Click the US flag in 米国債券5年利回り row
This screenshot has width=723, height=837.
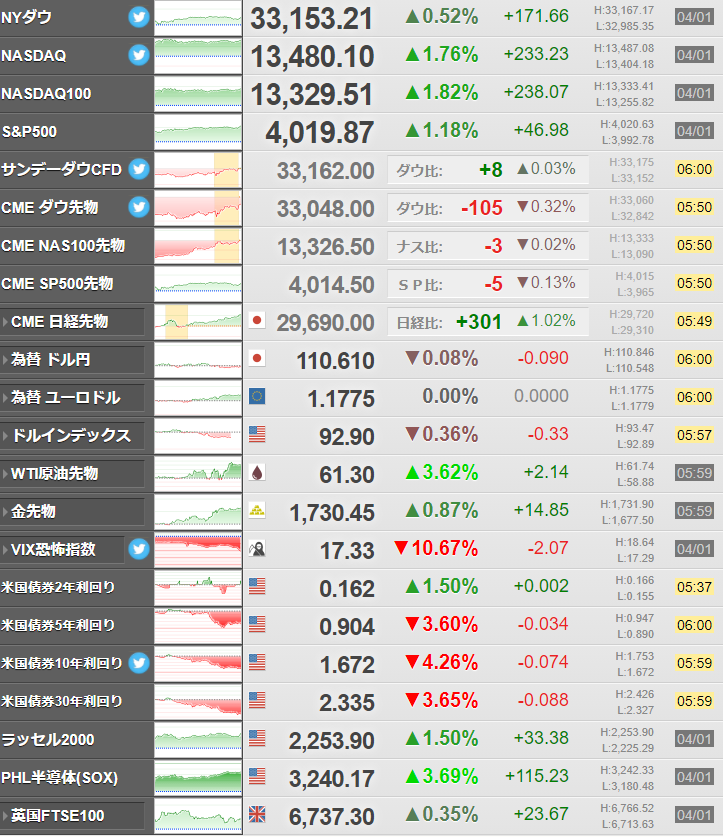[257, 624]
